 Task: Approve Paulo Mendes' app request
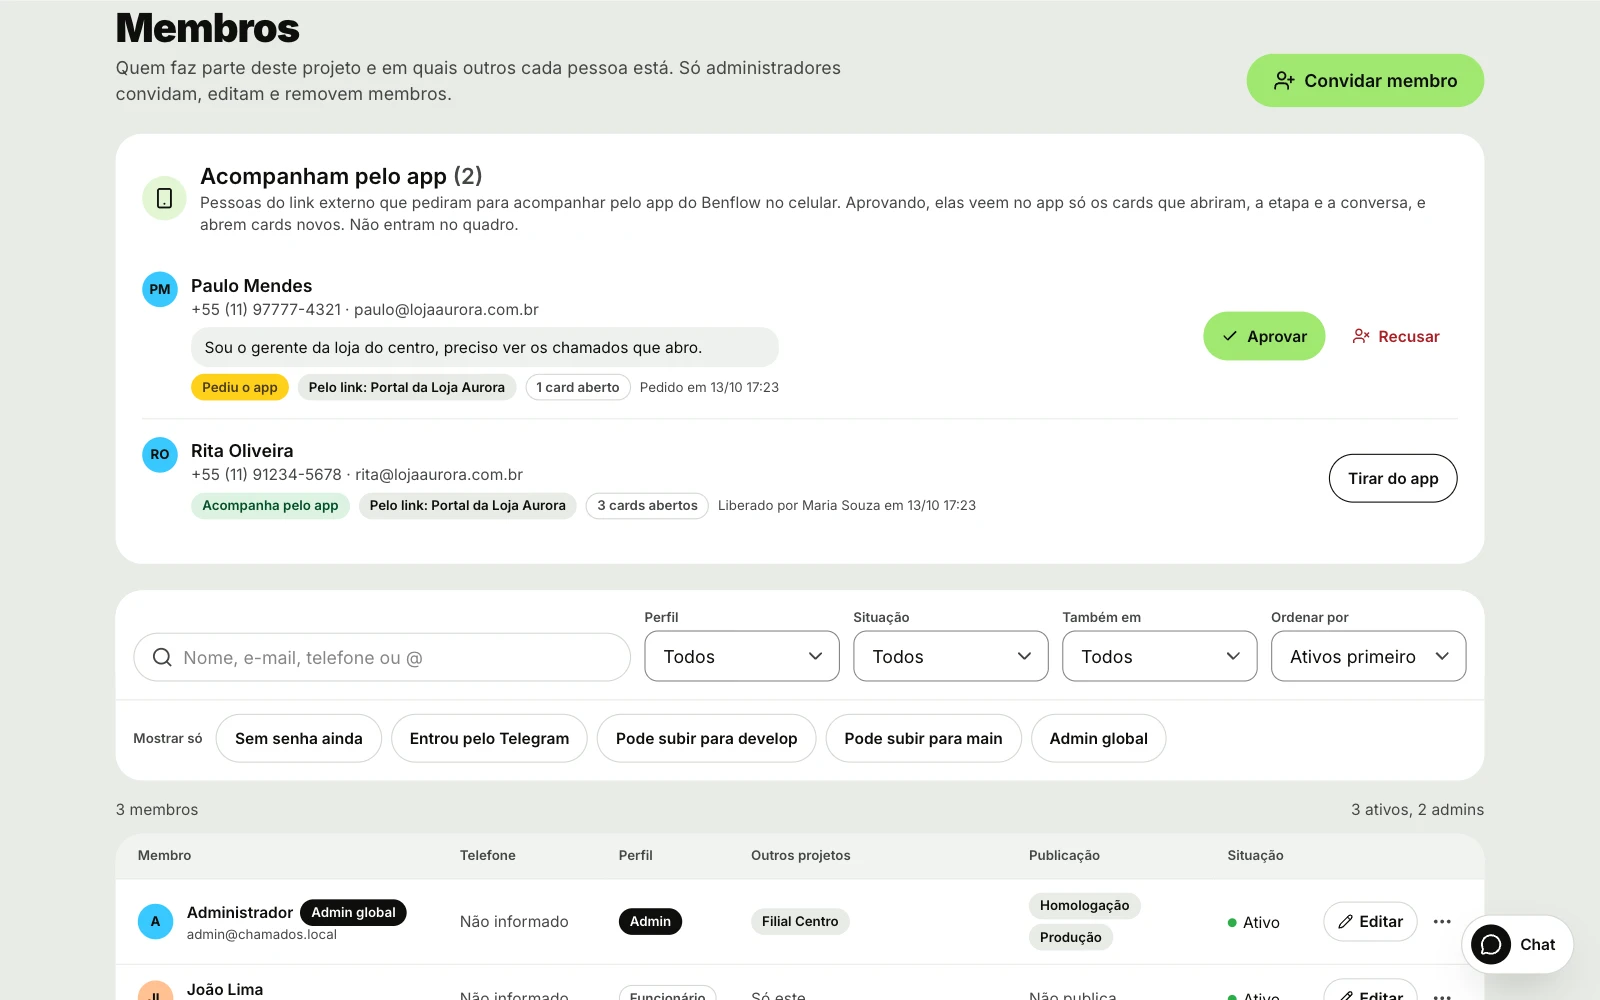1264,336
